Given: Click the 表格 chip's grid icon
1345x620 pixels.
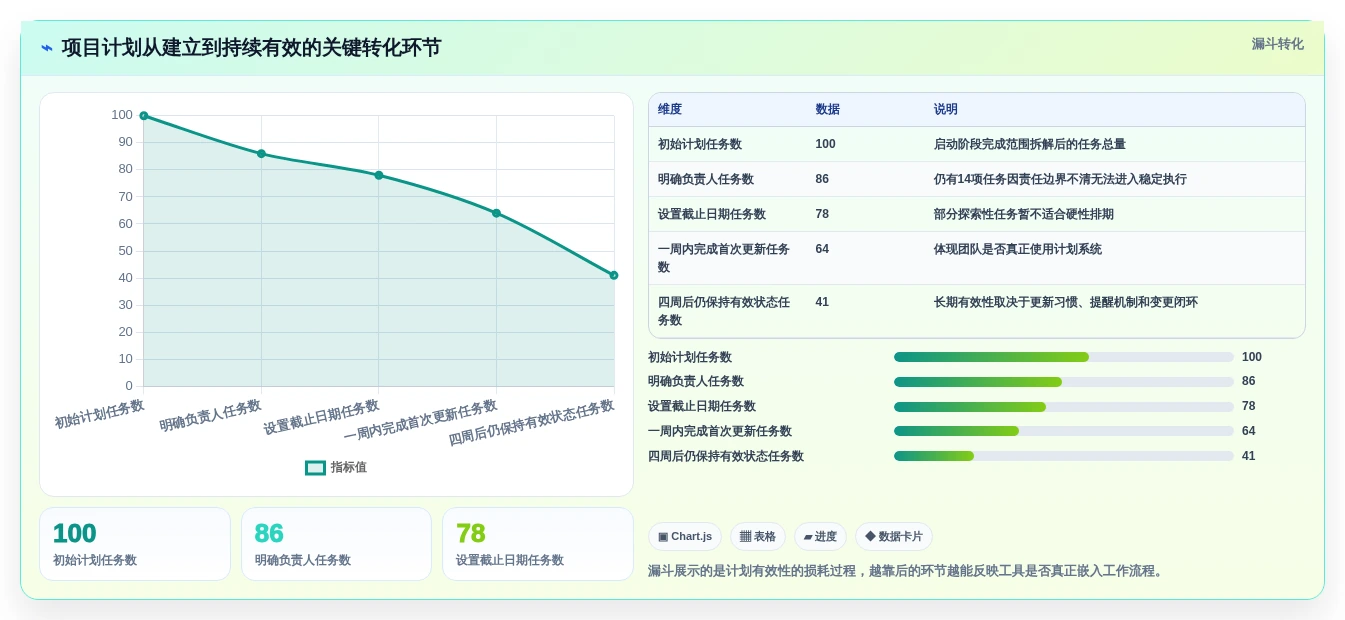Looking at the screenshot, I should 745,537.
